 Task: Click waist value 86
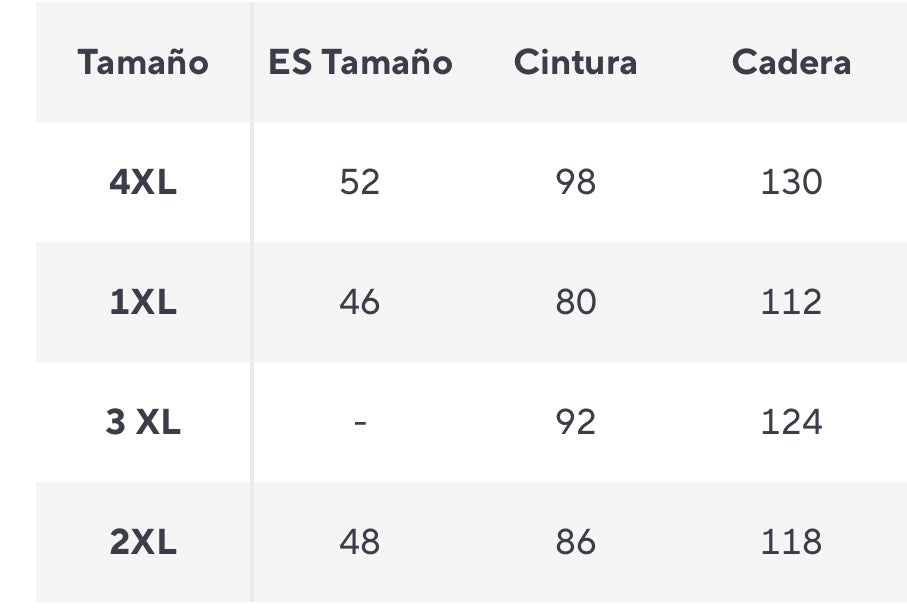pyautogui.click(x=576, y=542)
